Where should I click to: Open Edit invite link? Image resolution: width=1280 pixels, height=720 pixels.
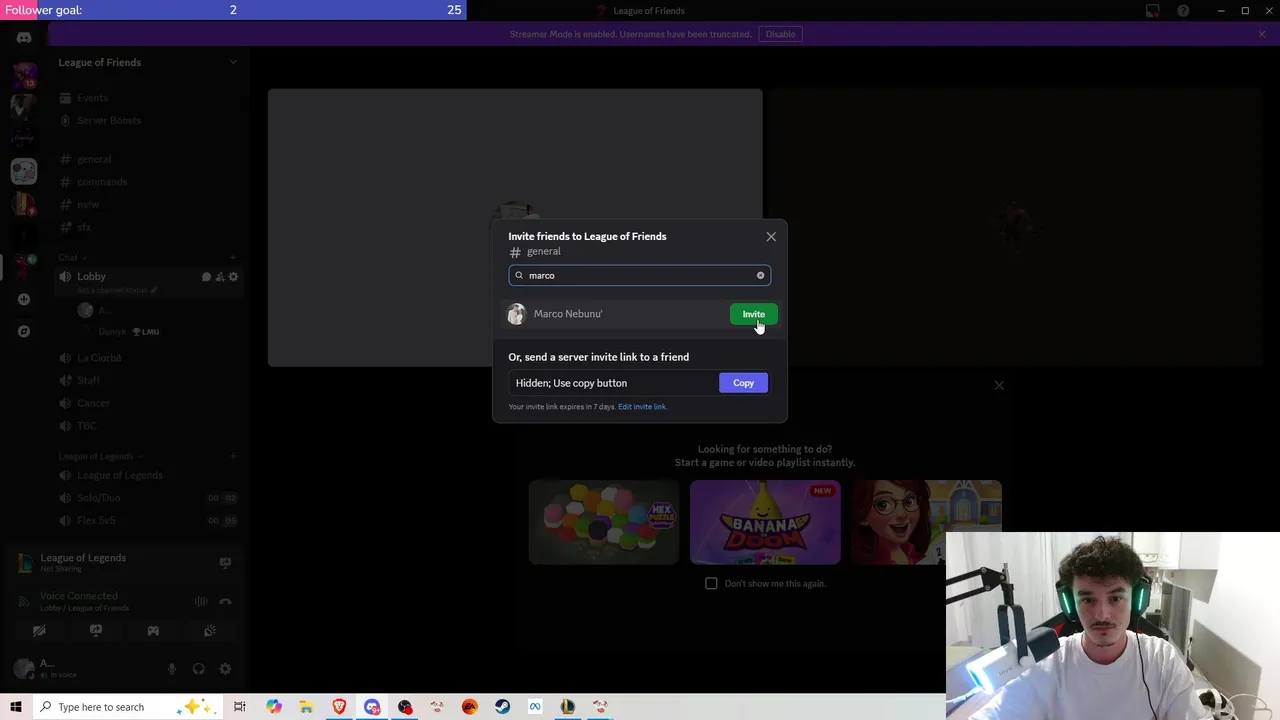click(642, 407)
